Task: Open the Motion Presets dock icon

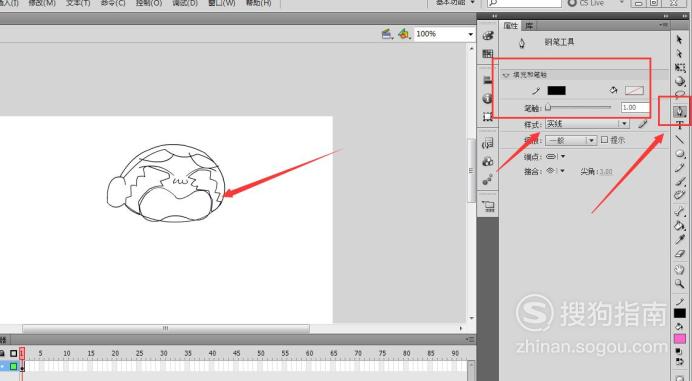Action: (x=488, y=179)
